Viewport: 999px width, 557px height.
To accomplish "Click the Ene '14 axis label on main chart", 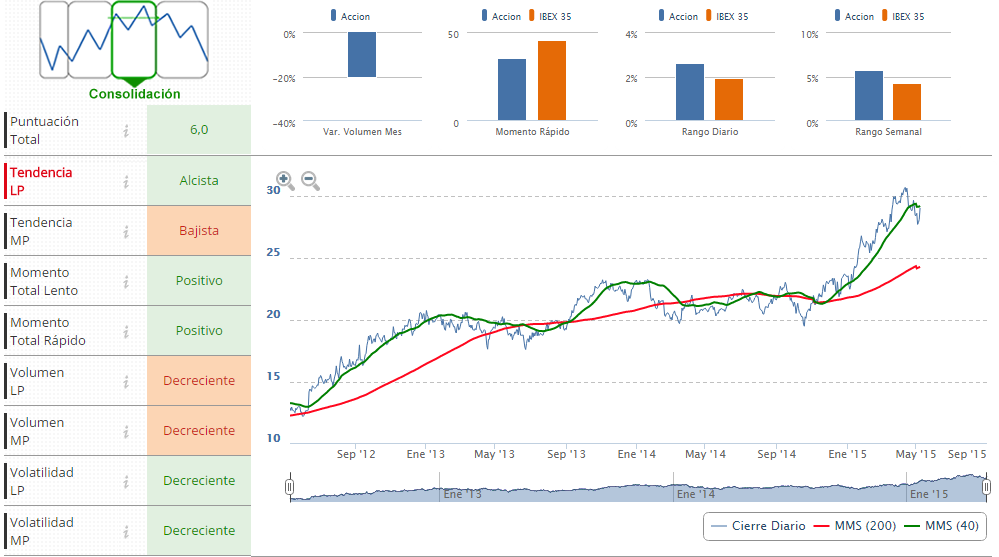I will pos(636,454).
